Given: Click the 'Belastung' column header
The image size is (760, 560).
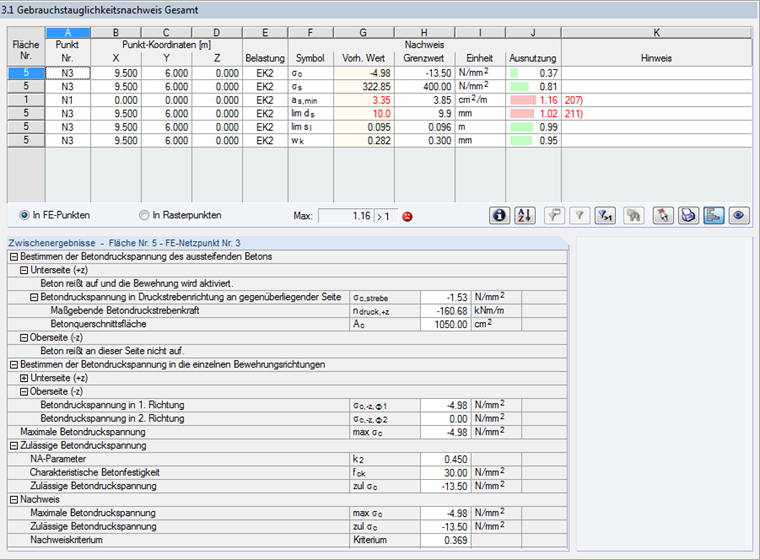Looking at the screenshot, I should 265,58.
